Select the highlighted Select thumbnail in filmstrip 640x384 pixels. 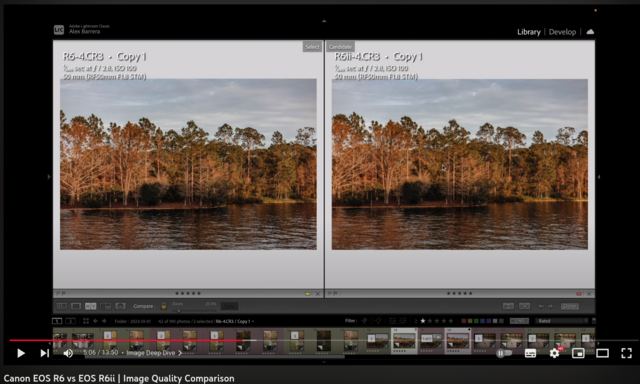click(x=404, y=341)
